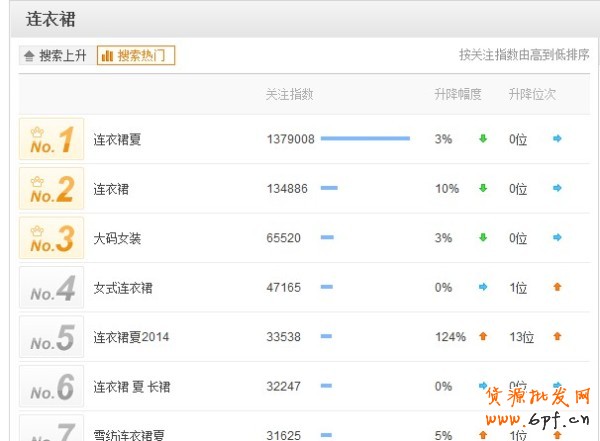Open the 连衣裙 keyword in row two
600x441 pixels.
tap(111, 189)
